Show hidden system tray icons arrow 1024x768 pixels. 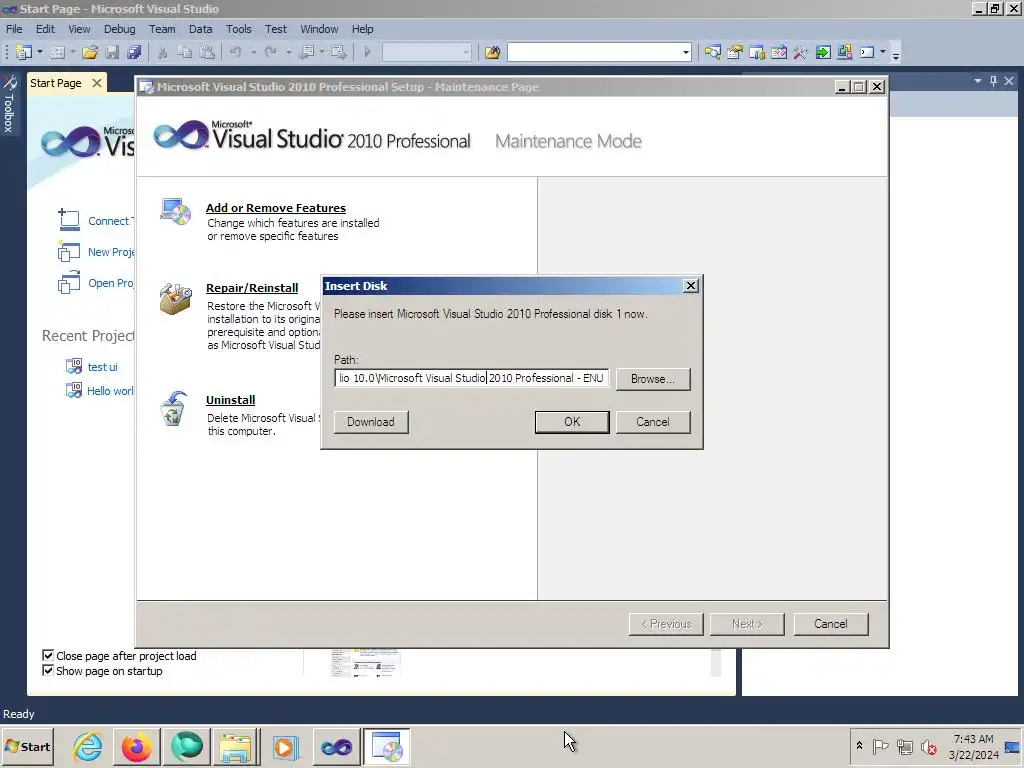point(859,746)
